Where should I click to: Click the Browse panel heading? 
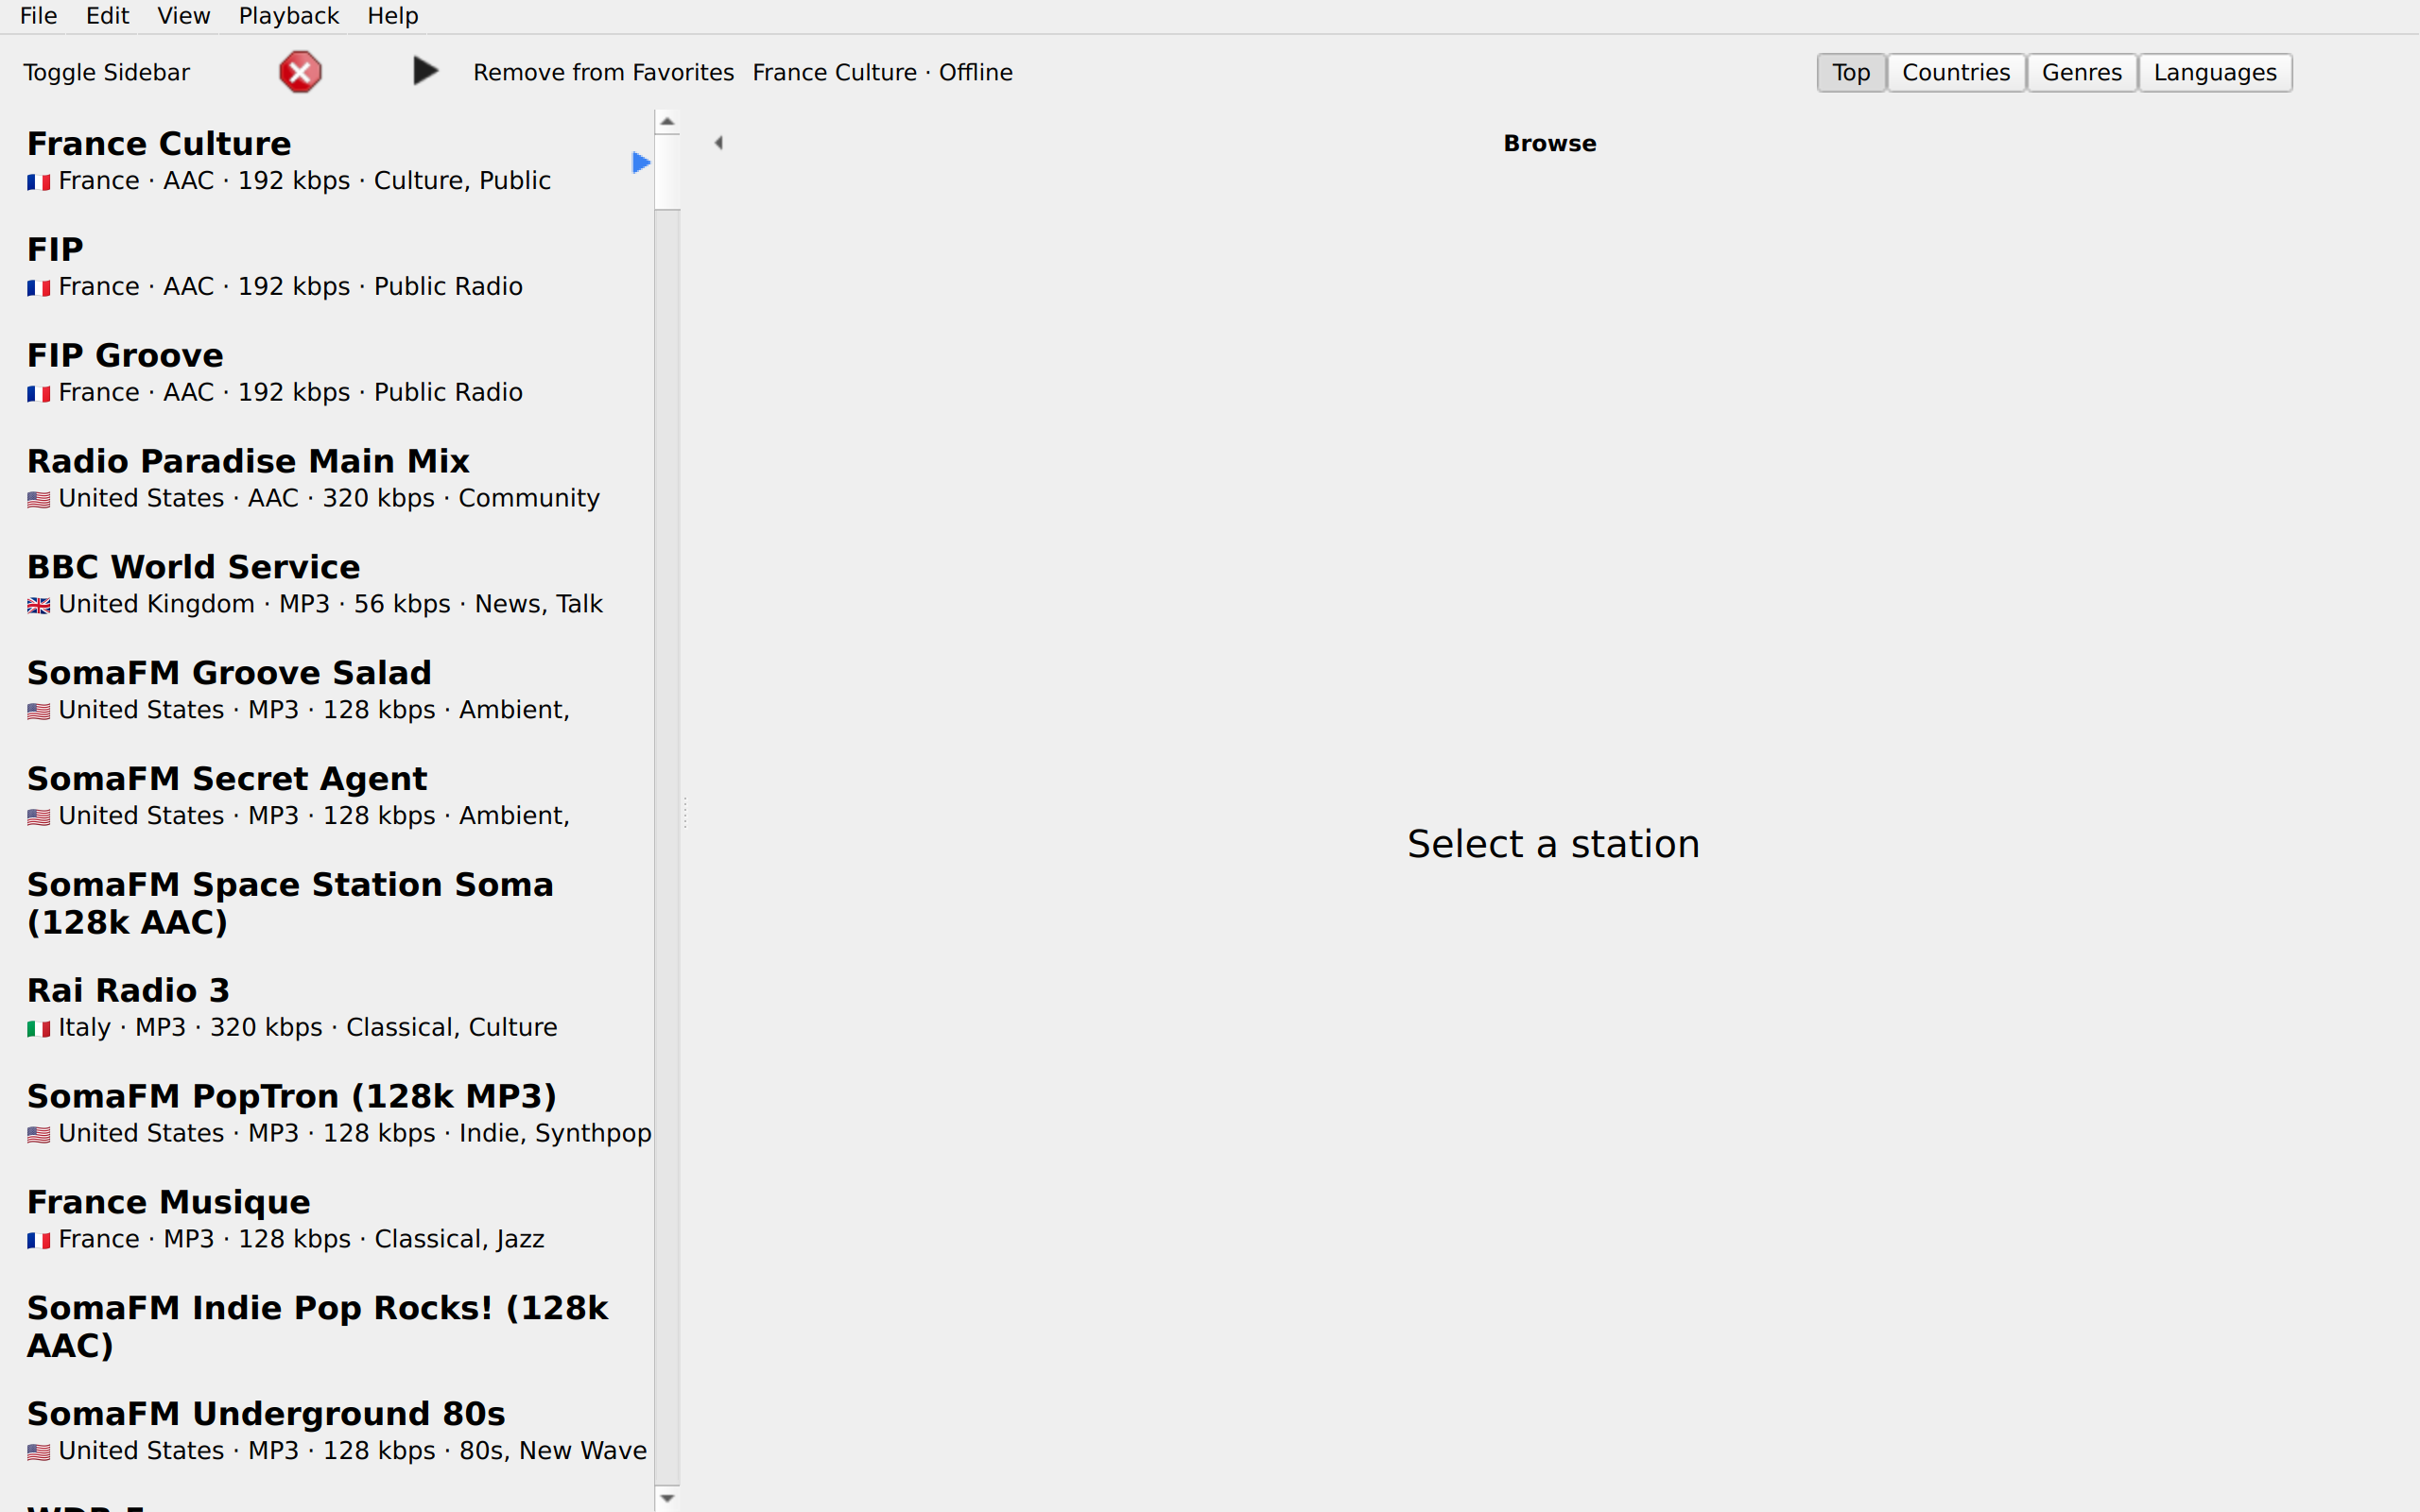pos(1549,143)
